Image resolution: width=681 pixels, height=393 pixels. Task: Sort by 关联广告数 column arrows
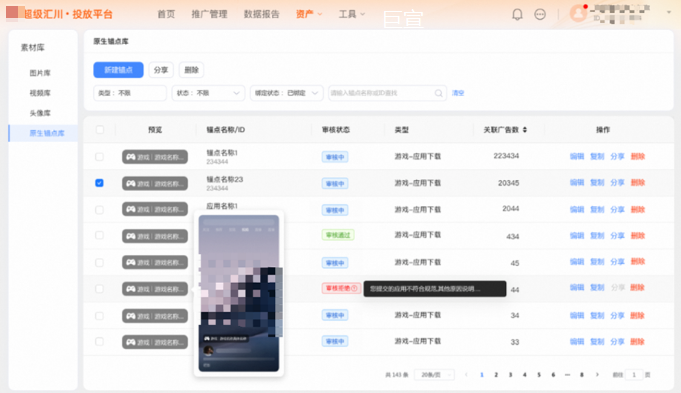point(525,130)
